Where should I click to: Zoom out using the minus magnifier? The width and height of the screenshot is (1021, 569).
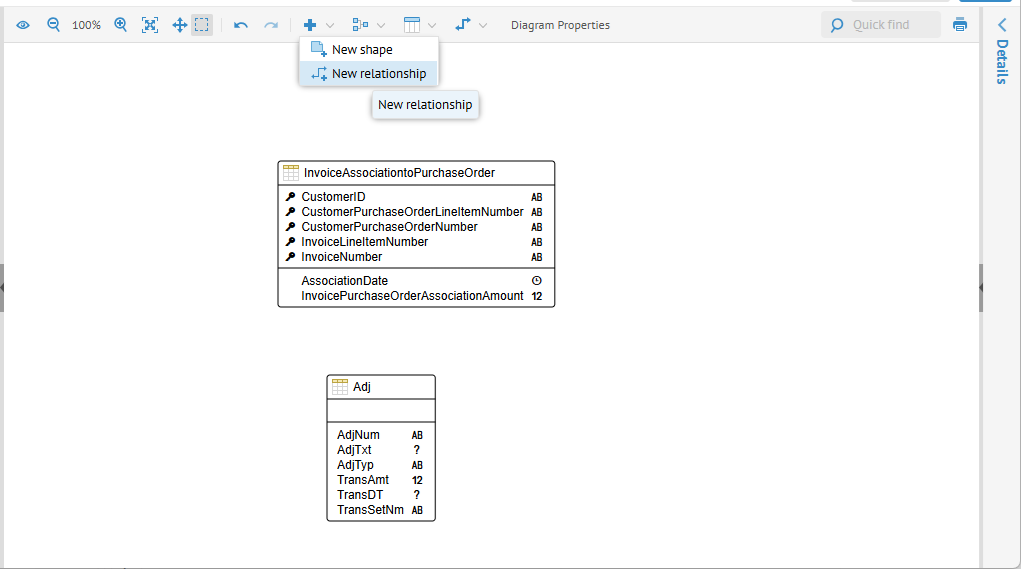click(x=54, y=25)
